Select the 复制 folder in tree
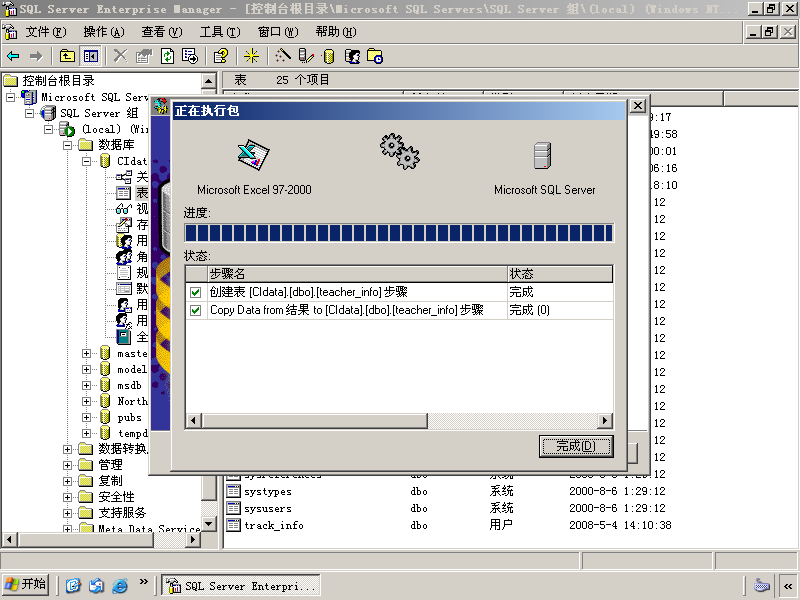Viewport: 800px width, 600px height. coord(110,481)
